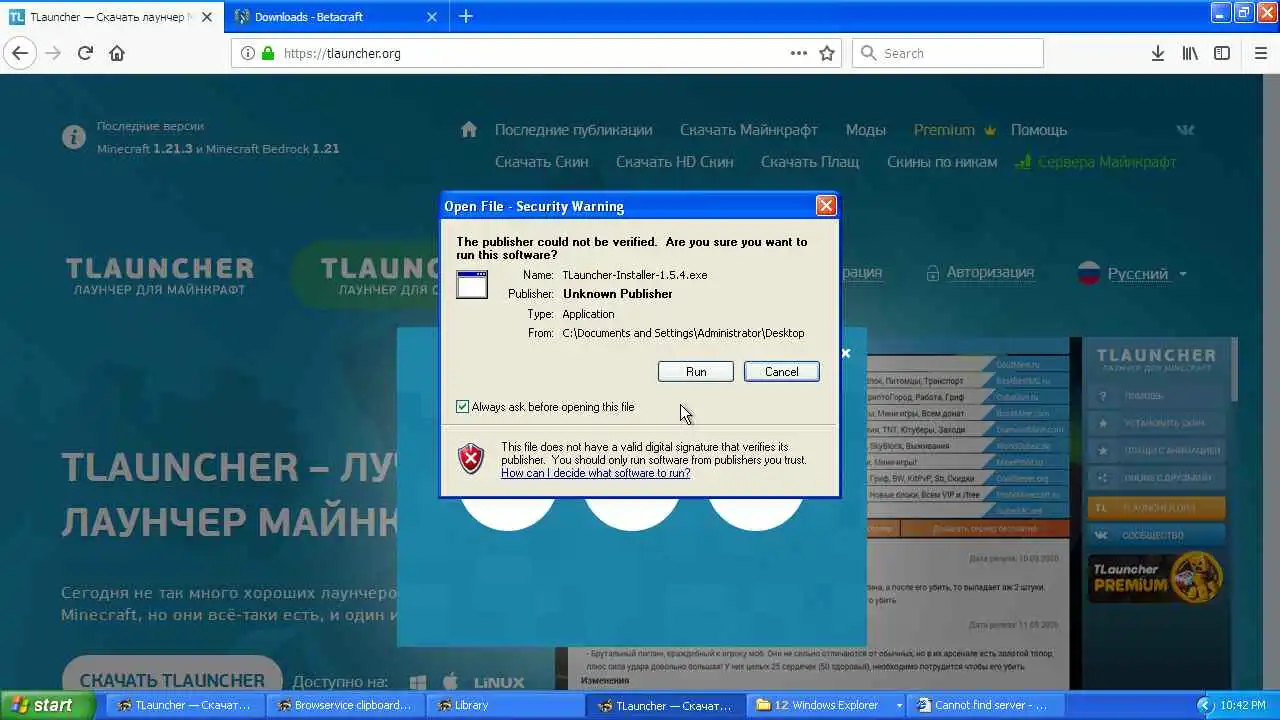Expand hidden tray icons arrow
This screenshot has width=1280, height=720.
point(1204,706)
